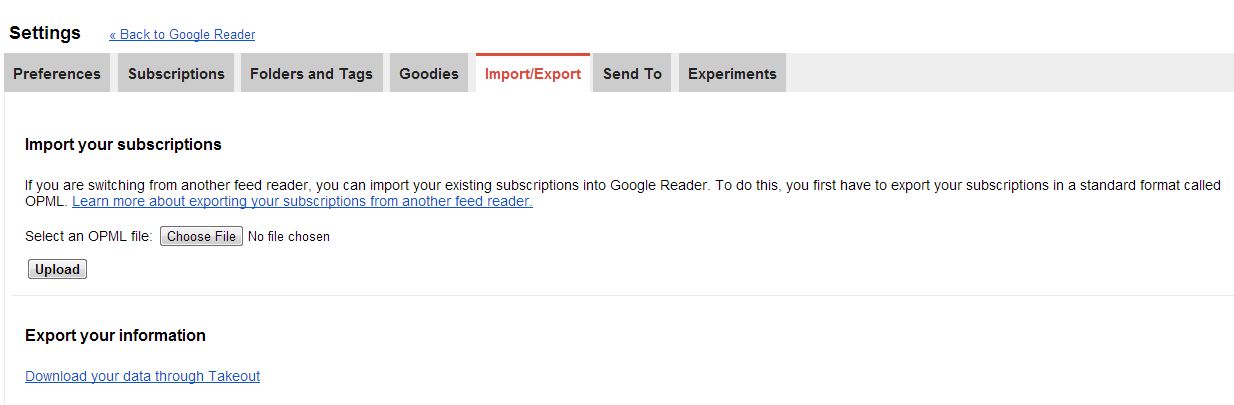1234x405 pixels.
Task: Click the divider line above Export your information
Action: pos(620,296)
